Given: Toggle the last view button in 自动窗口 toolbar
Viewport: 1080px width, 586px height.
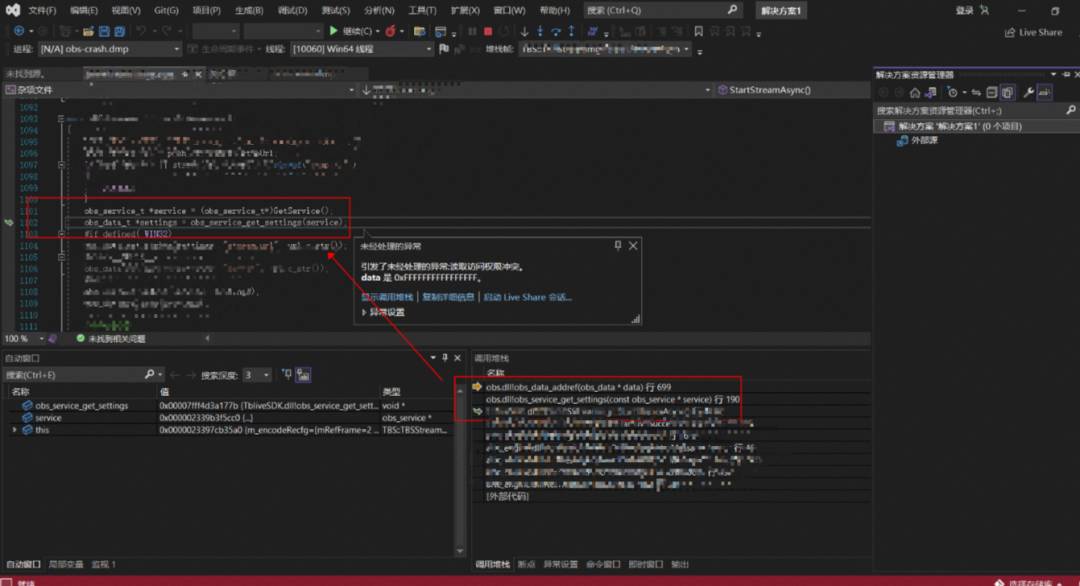Looking at the screenshot, I should (x=303, y=375).
